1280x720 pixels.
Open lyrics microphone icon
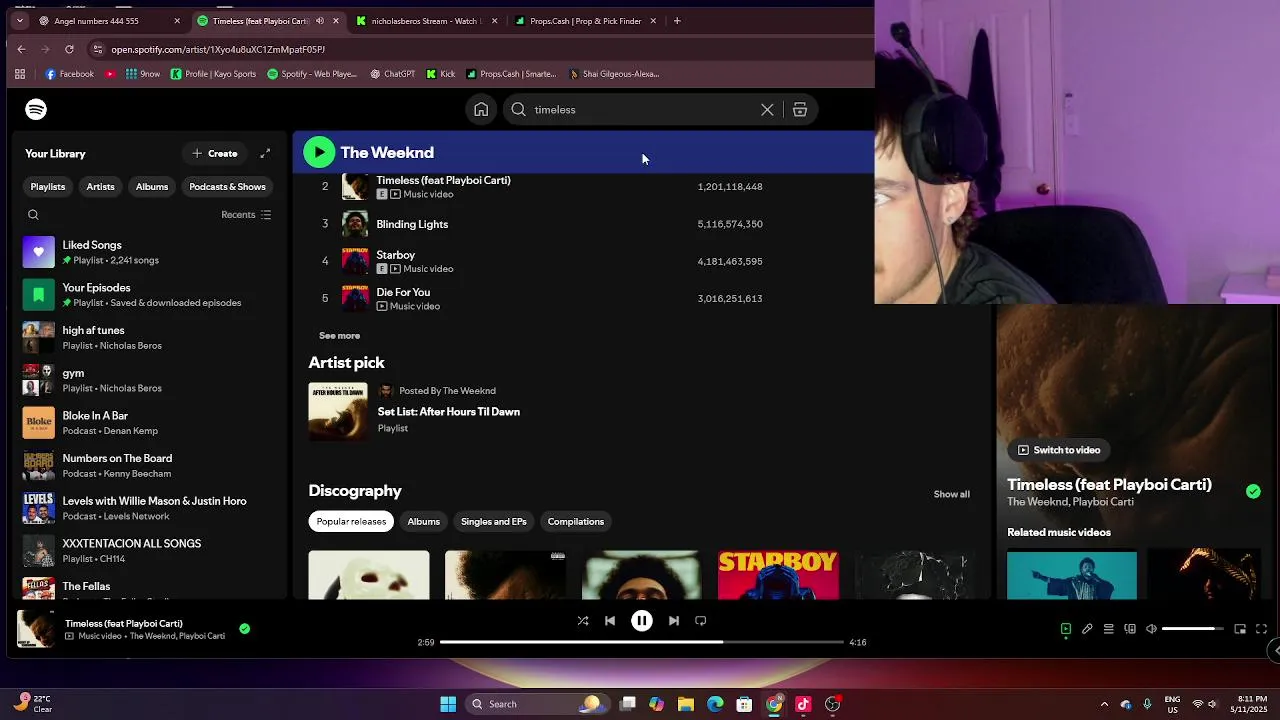[x=1087, y=629]
